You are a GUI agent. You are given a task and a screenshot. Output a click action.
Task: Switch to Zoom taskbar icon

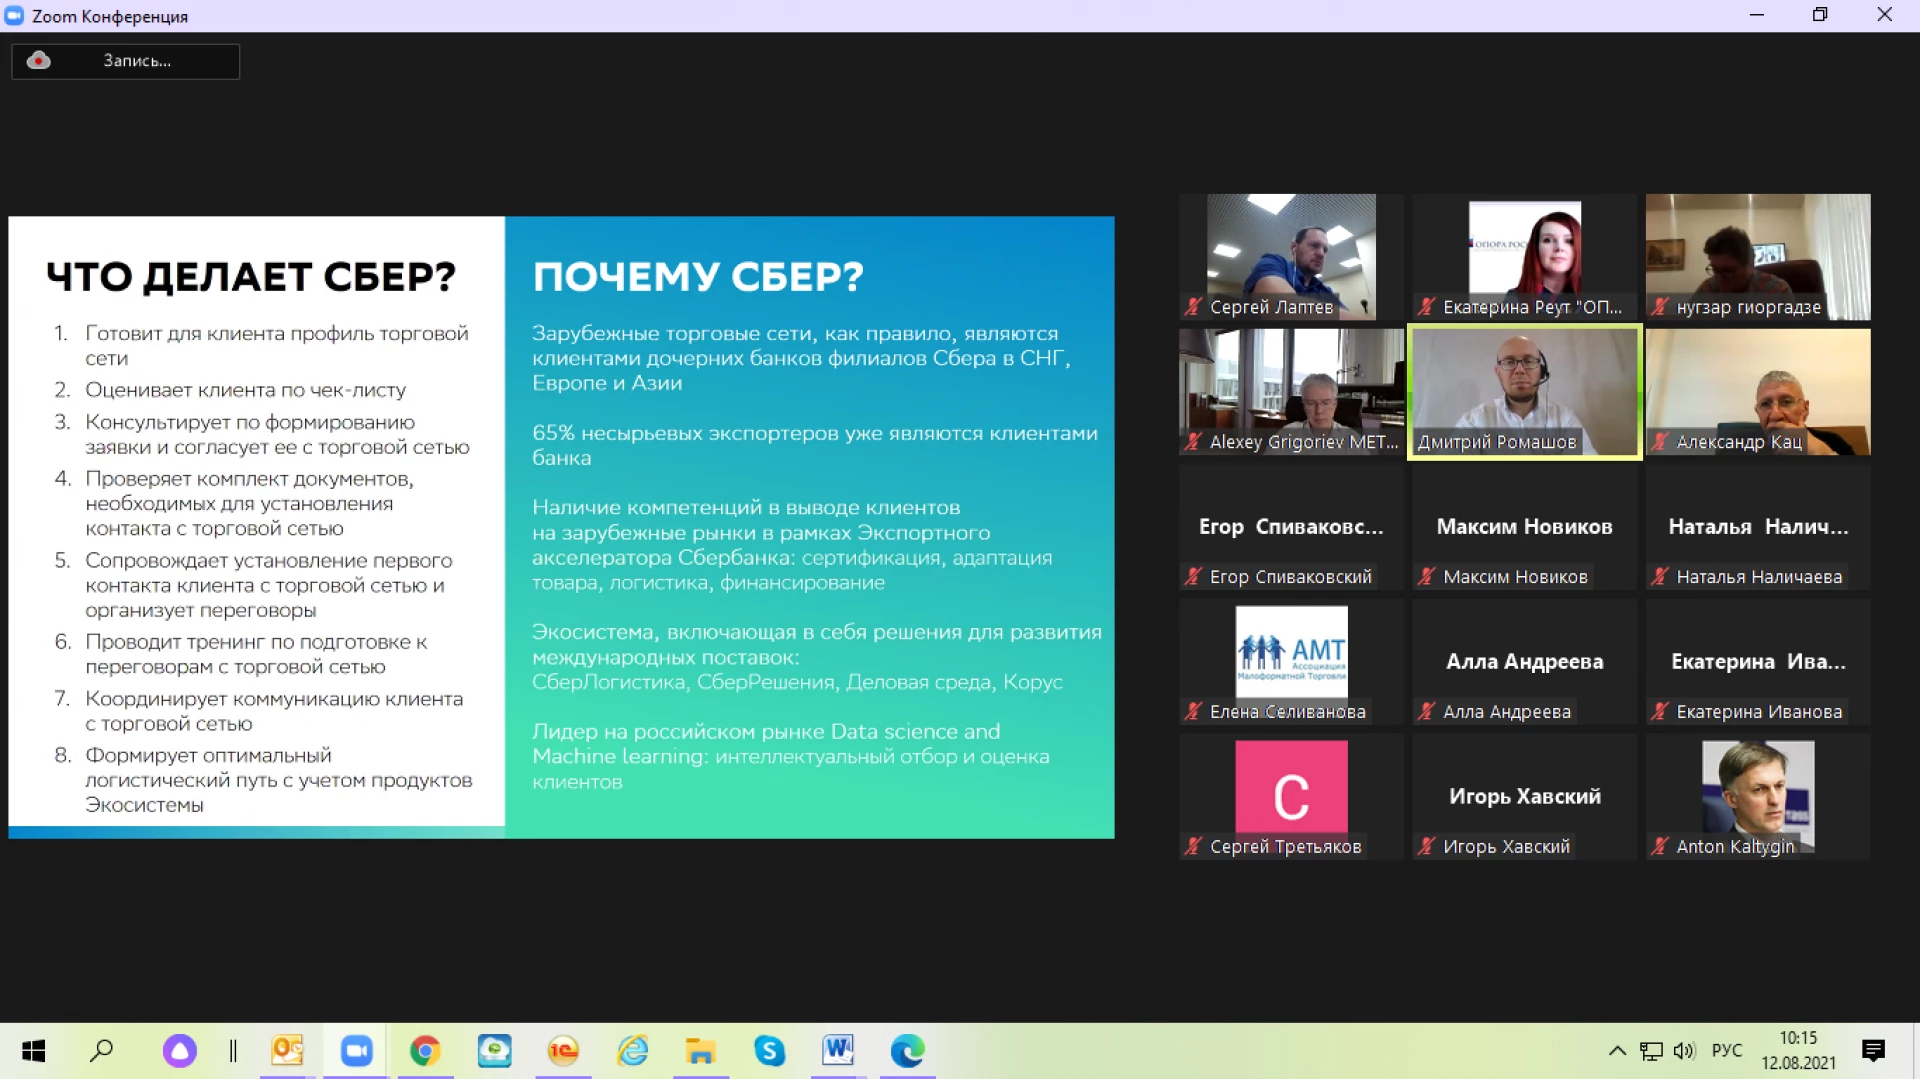356,1051
